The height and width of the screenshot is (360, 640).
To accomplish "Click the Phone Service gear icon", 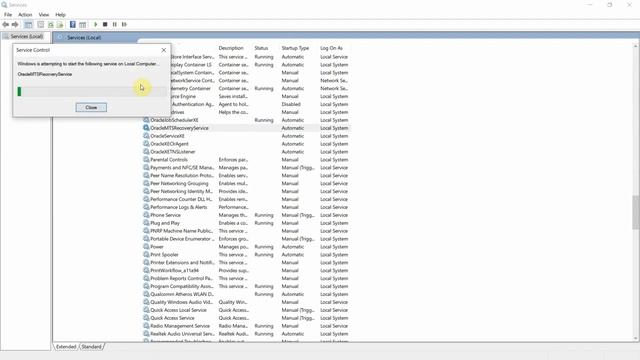I will point(146,215).
